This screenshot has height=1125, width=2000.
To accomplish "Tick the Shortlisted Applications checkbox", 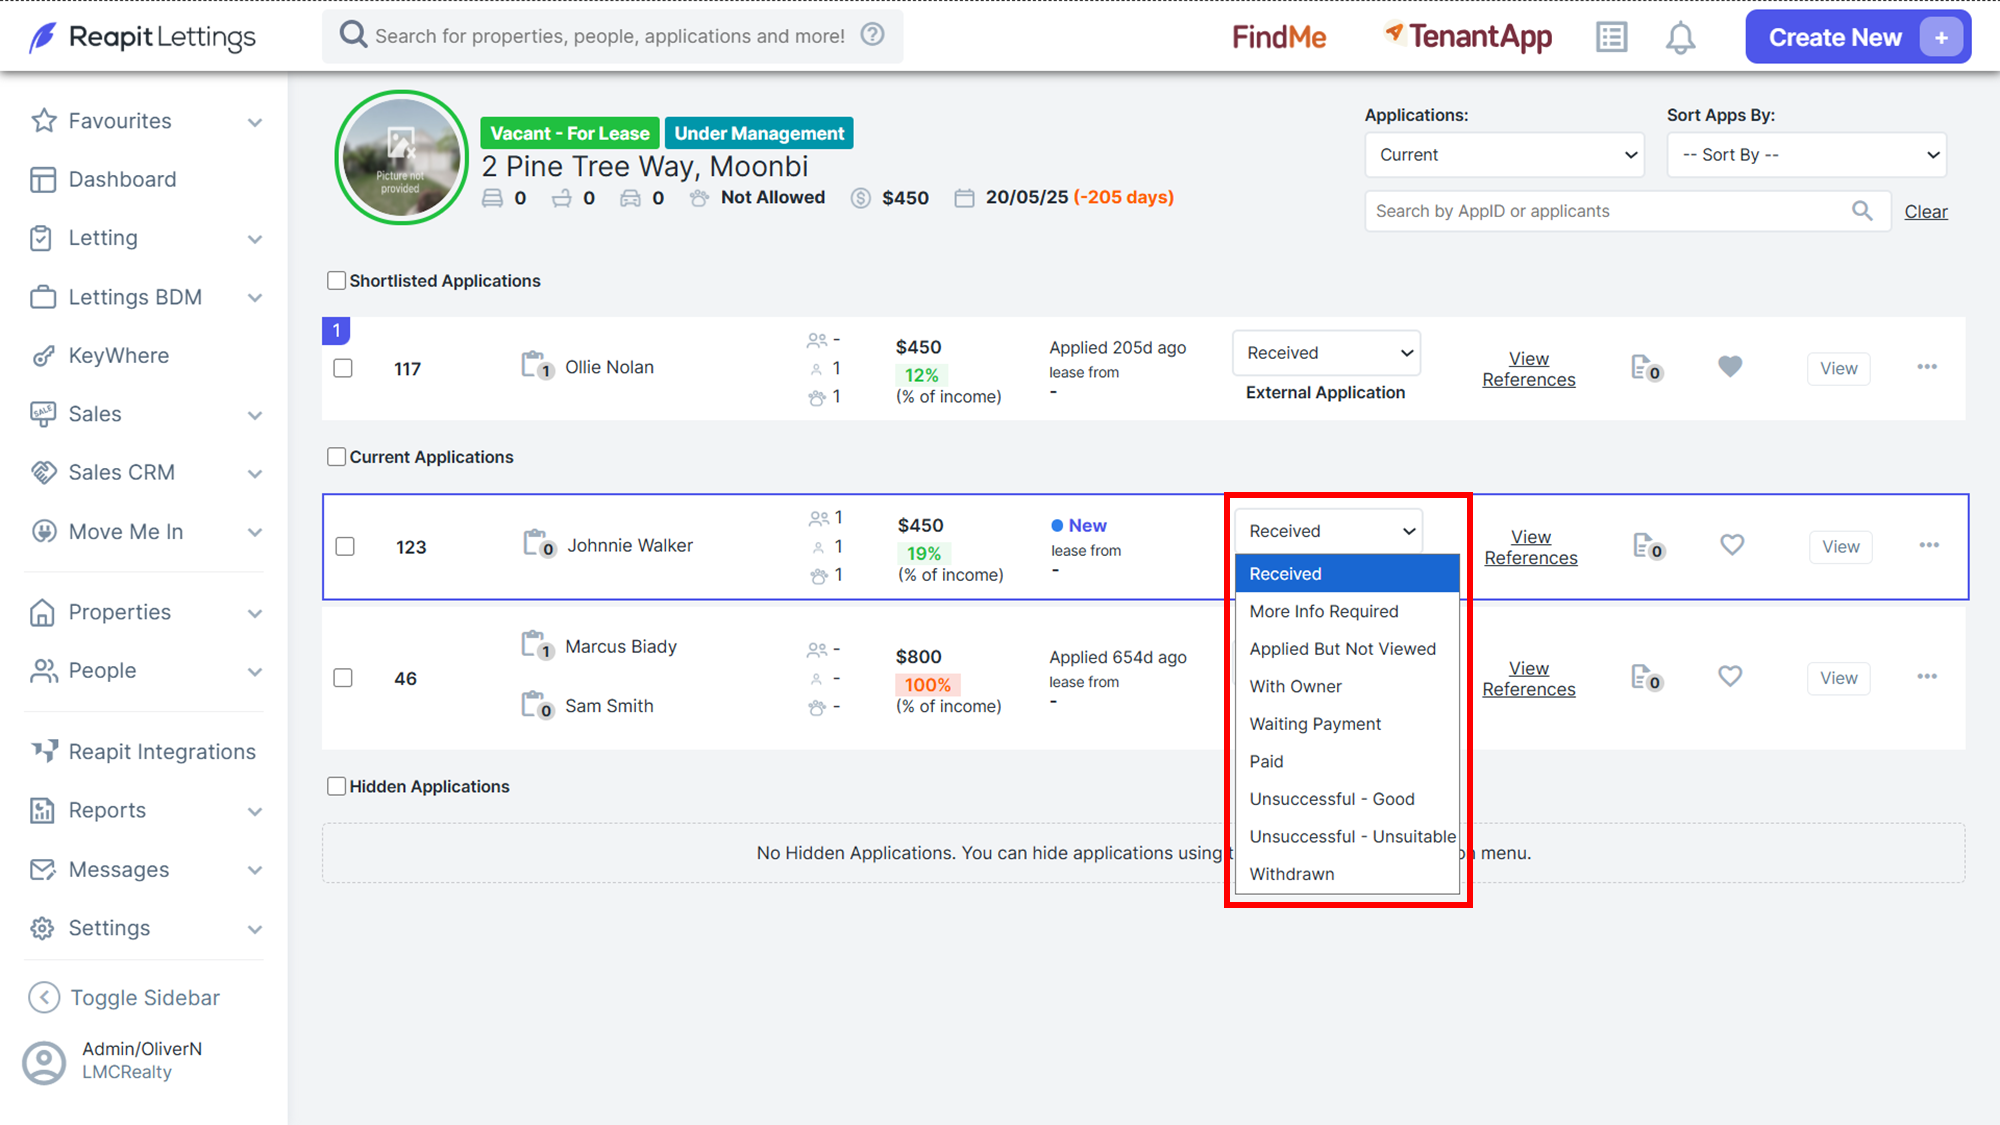I will 336,281.
